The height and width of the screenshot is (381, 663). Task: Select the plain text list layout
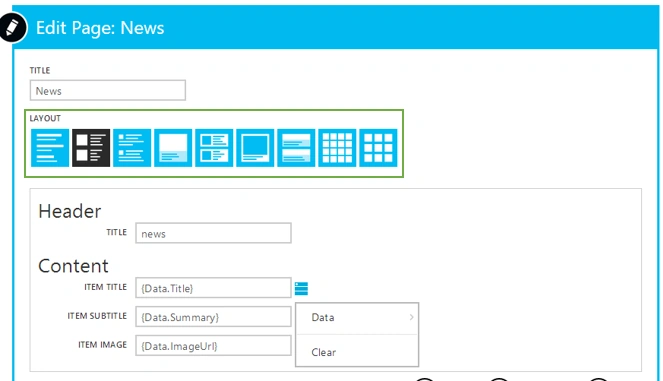(50, 148)
